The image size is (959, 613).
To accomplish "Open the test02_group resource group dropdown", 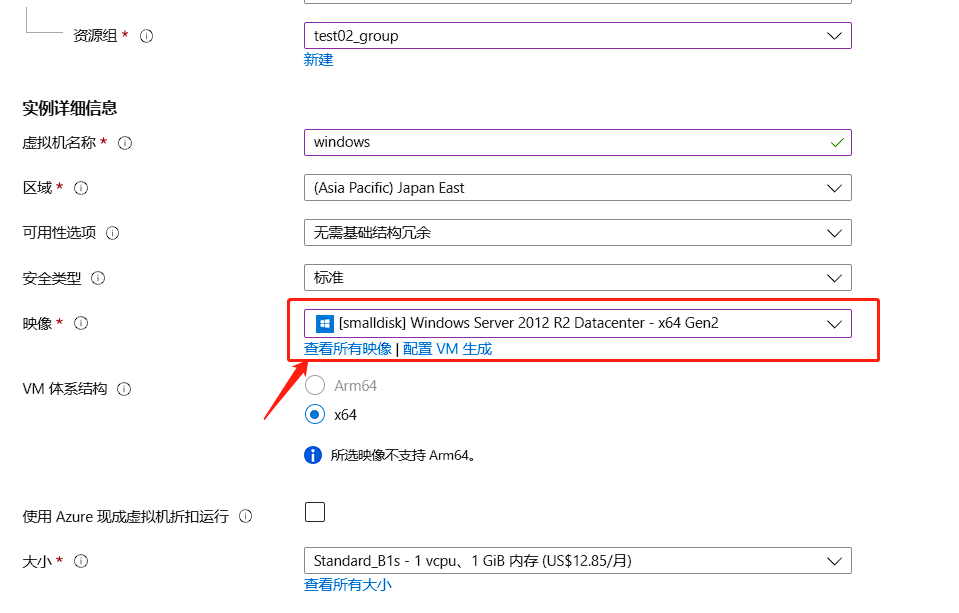I will [x=577, y=36].
